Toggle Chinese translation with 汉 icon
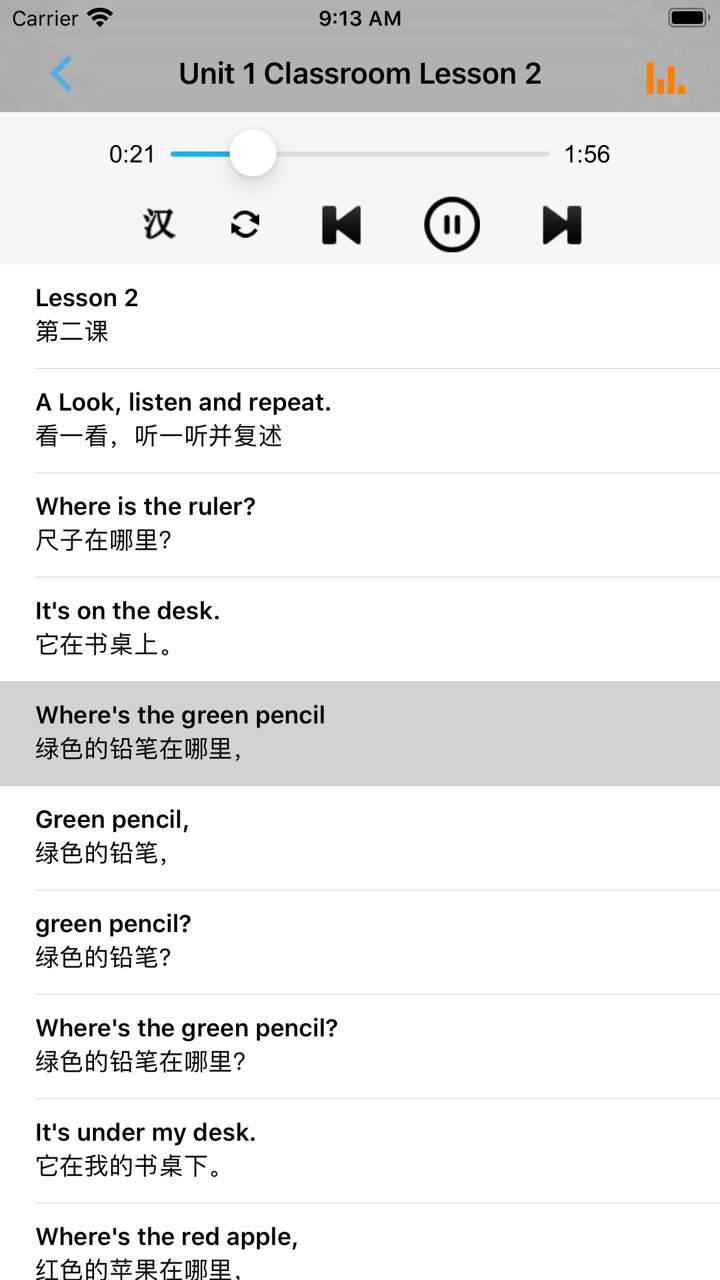 click(x=158, y=224)
